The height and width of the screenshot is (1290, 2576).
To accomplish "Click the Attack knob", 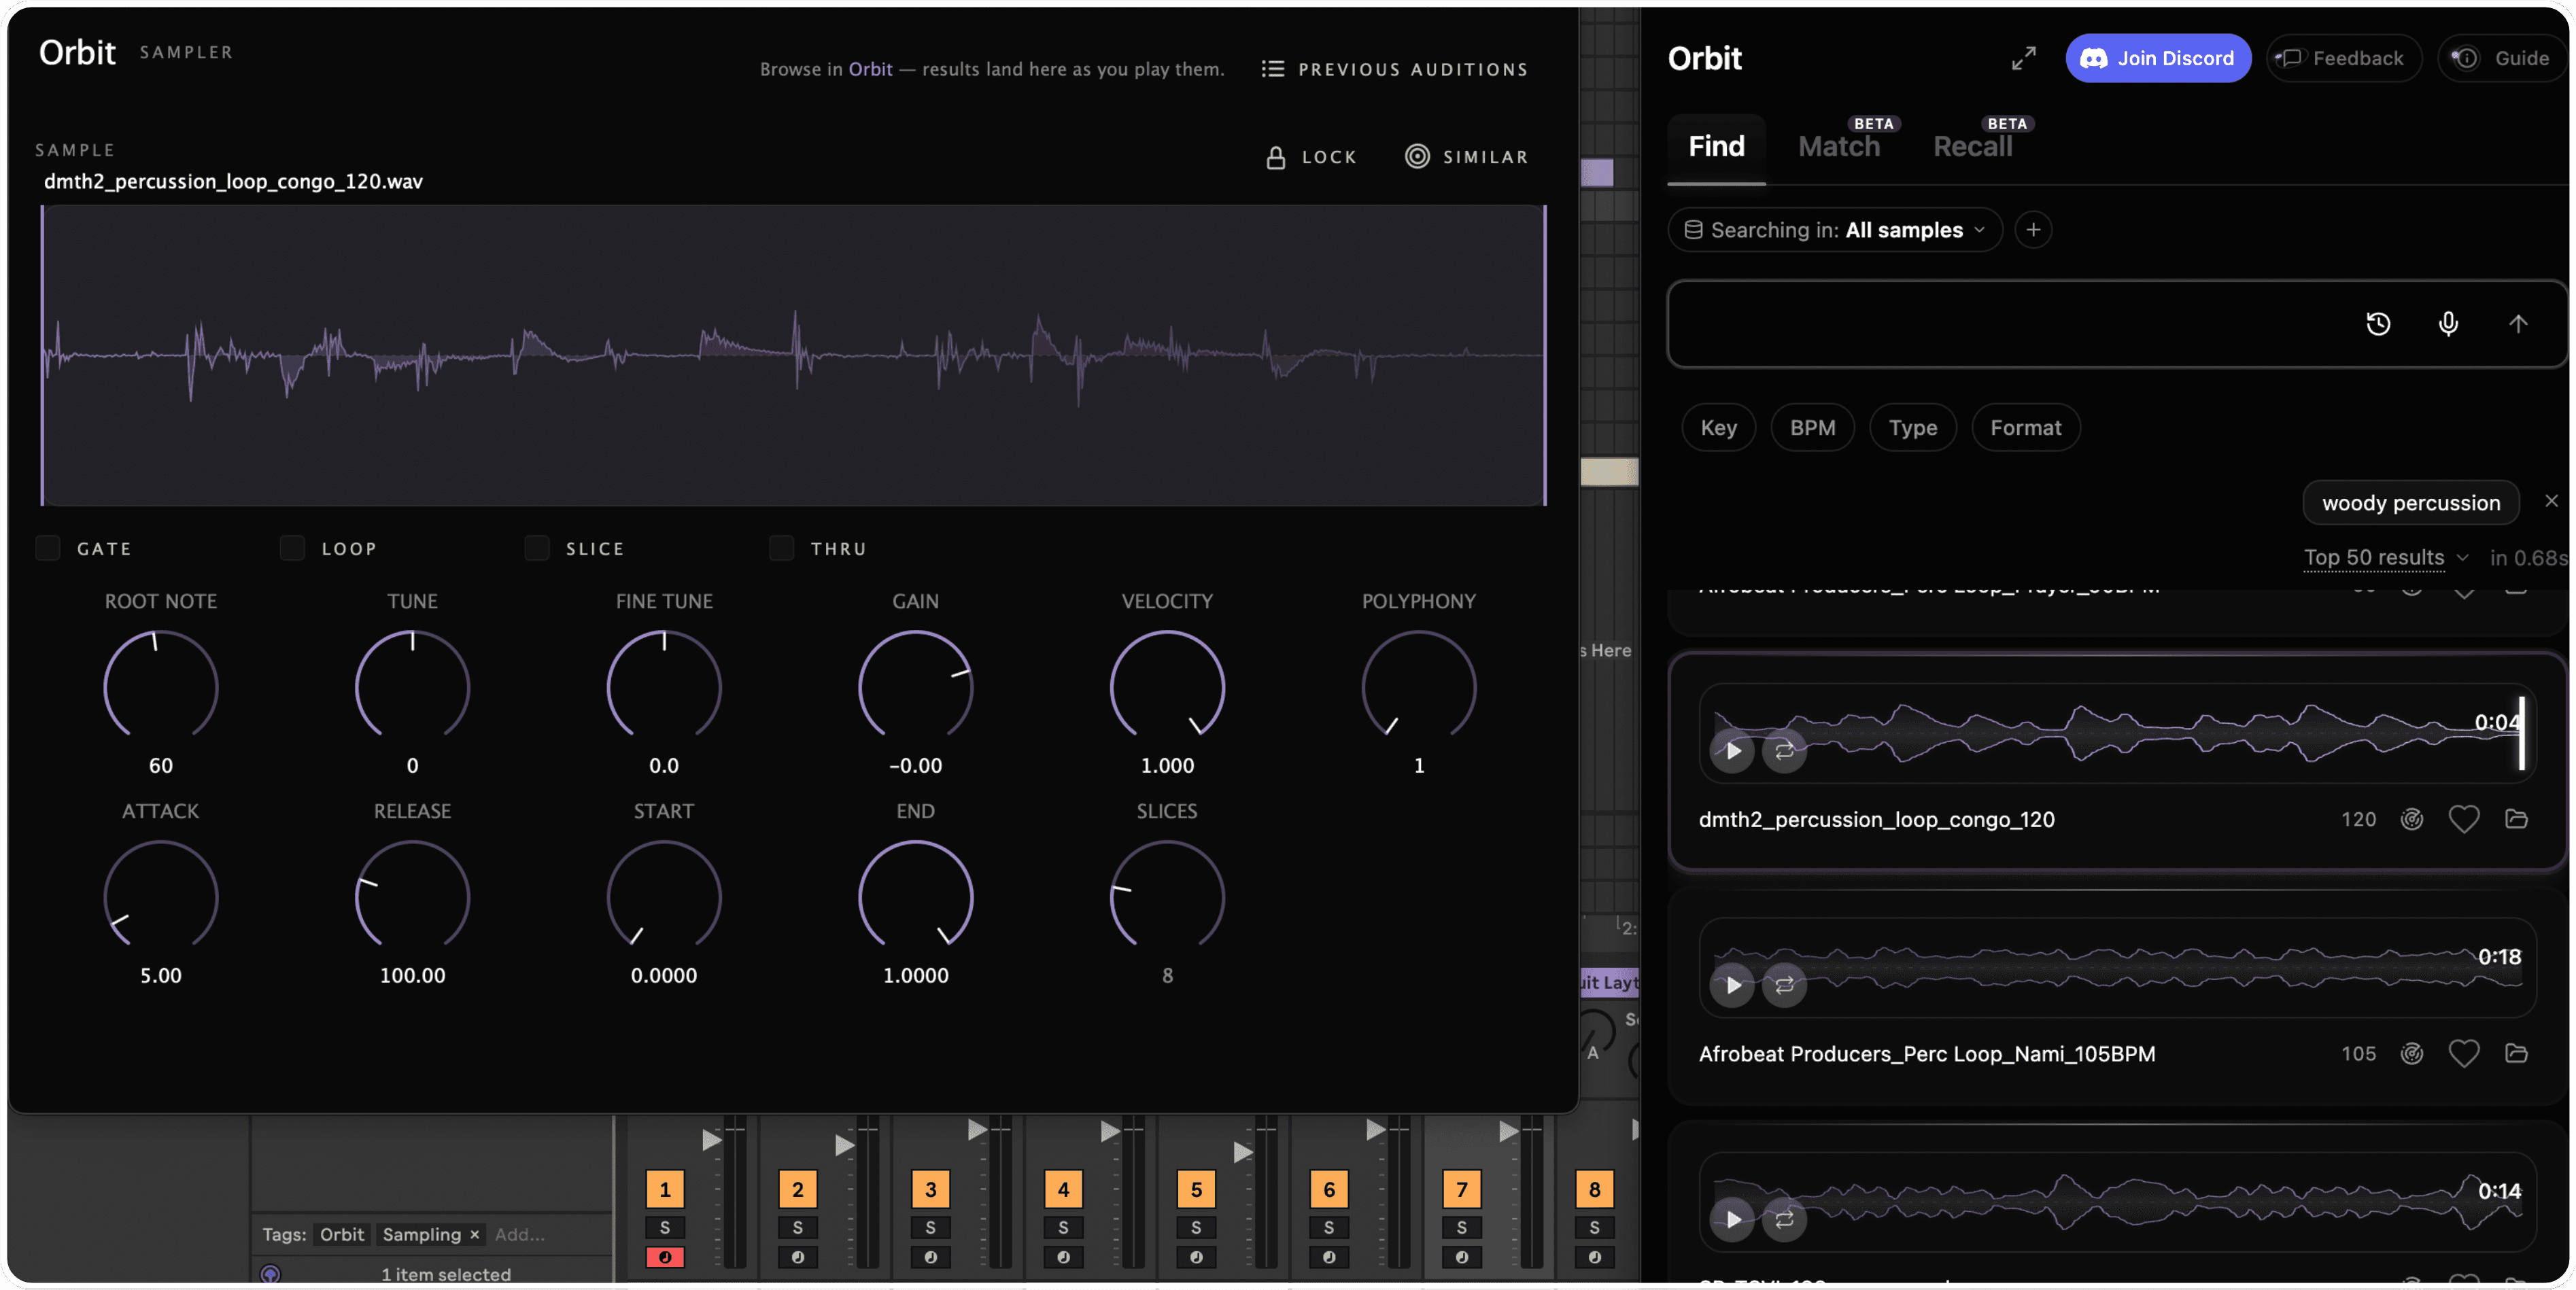I will point(160,896).
